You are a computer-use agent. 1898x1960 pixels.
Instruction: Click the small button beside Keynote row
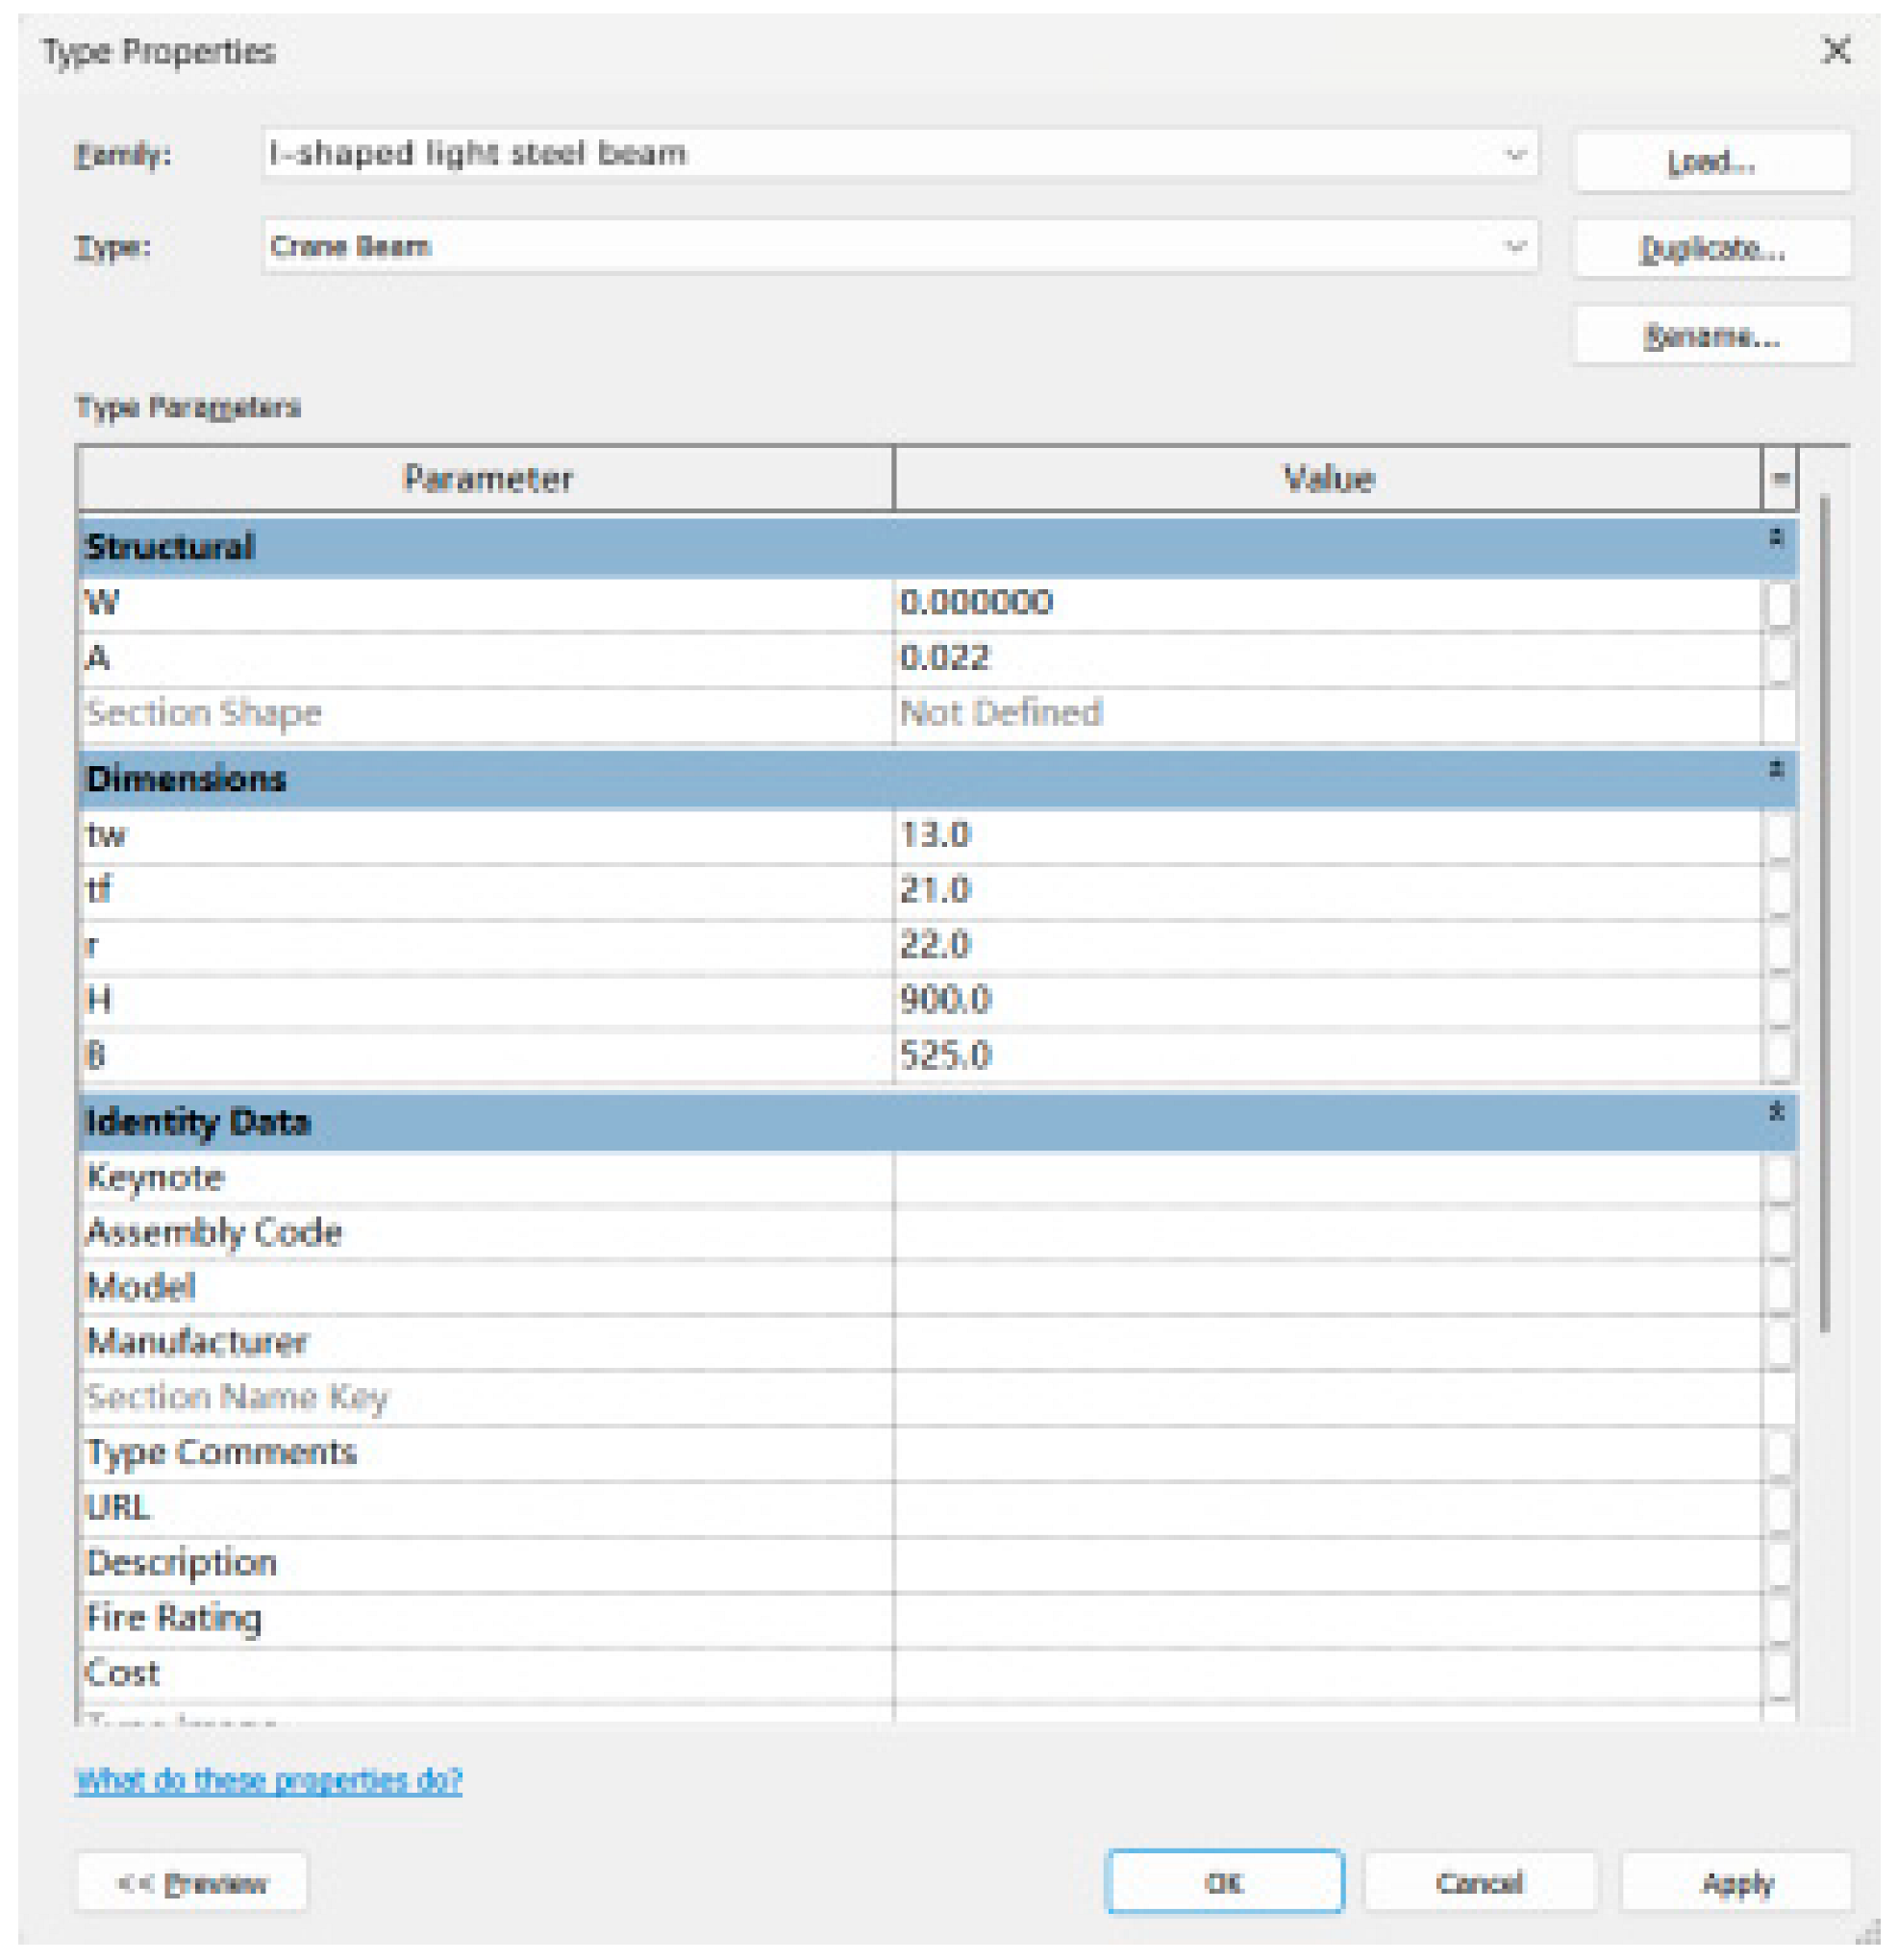pos(1779,1178)
